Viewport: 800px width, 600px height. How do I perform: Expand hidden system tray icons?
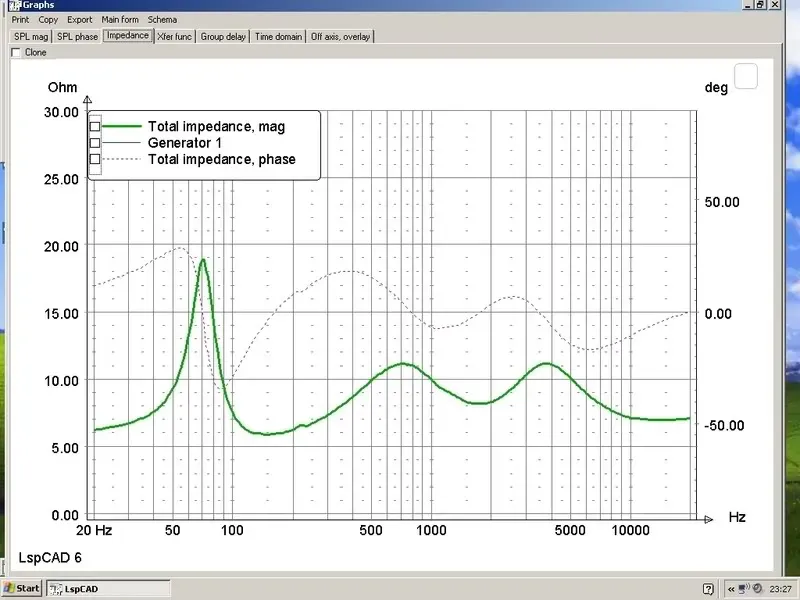coord(731,589)
